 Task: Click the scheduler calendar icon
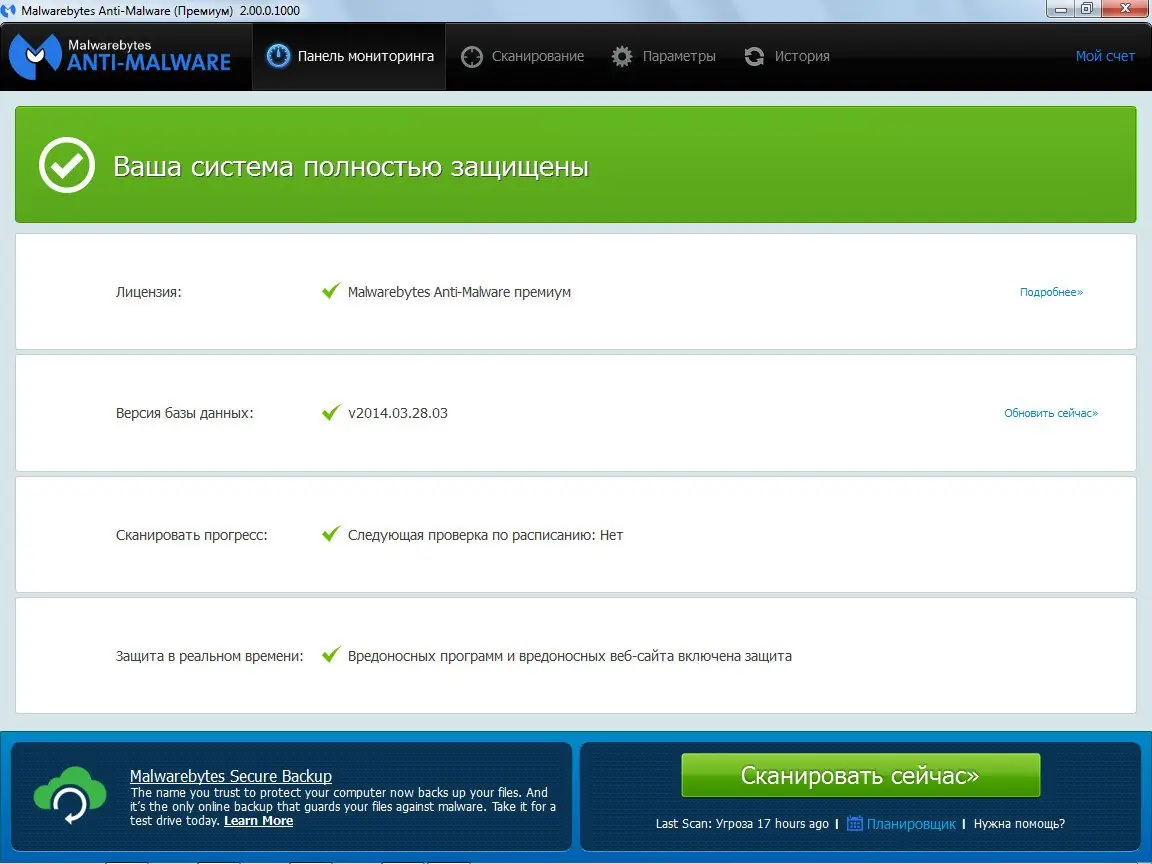coord(854,824)
